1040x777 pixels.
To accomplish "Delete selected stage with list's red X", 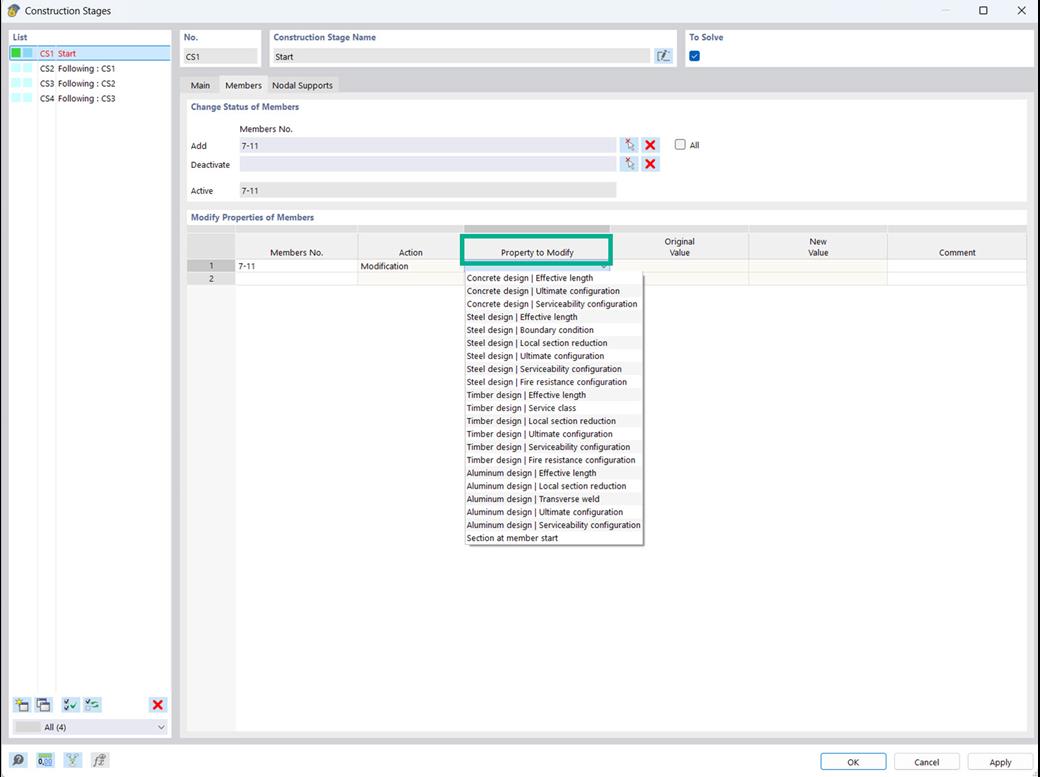I will [157, 705].
